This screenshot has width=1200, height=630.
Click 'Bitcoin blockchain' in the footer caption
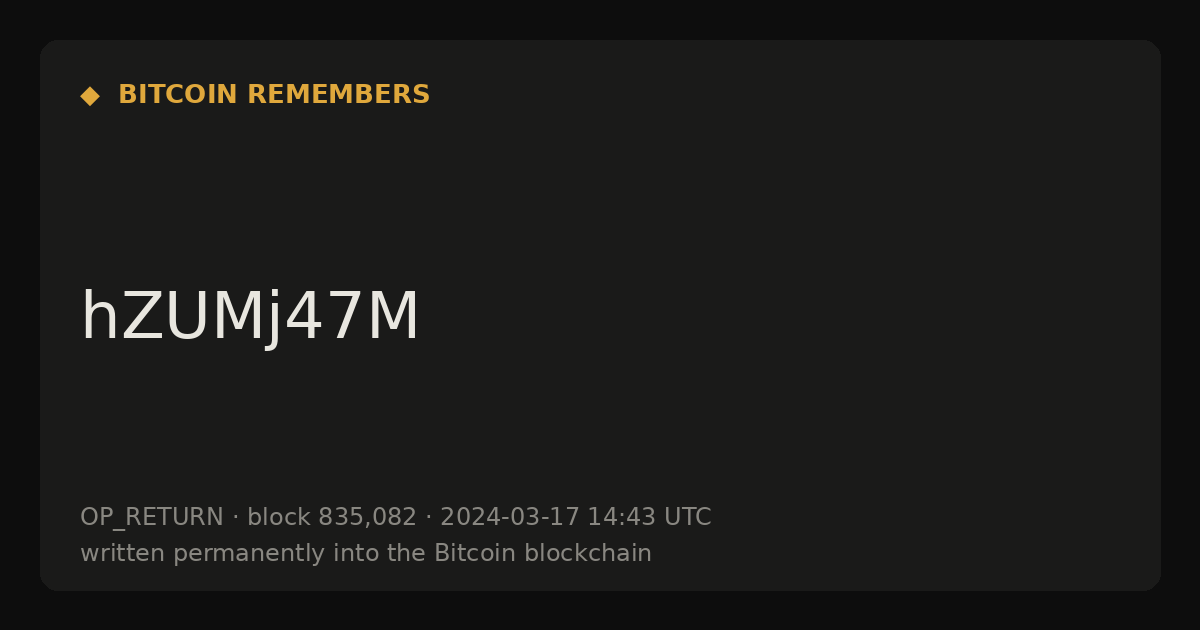click(x=543, y=554)
